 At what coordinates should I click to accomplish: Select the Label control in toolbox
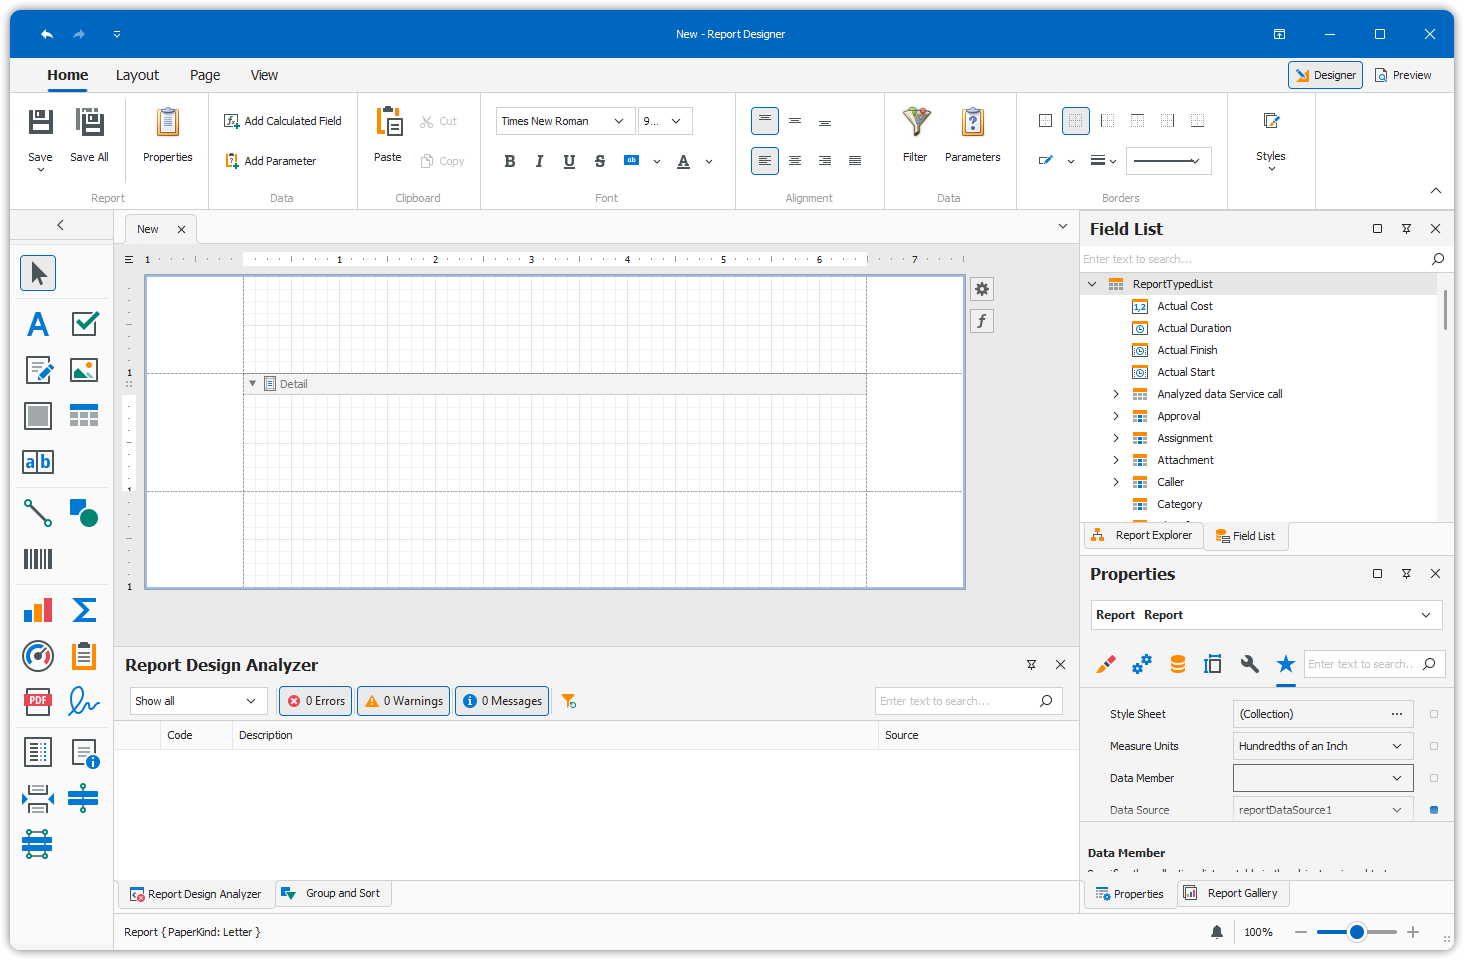38,324
